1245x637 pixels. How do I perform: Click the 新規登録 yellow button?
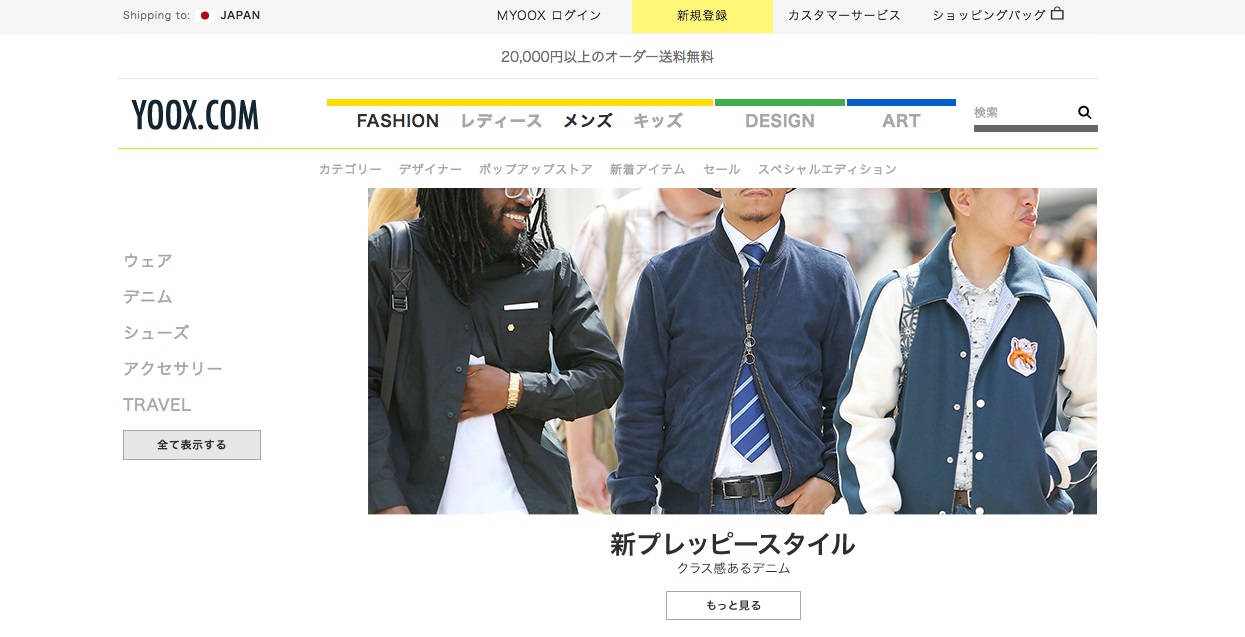click(702, 16)
